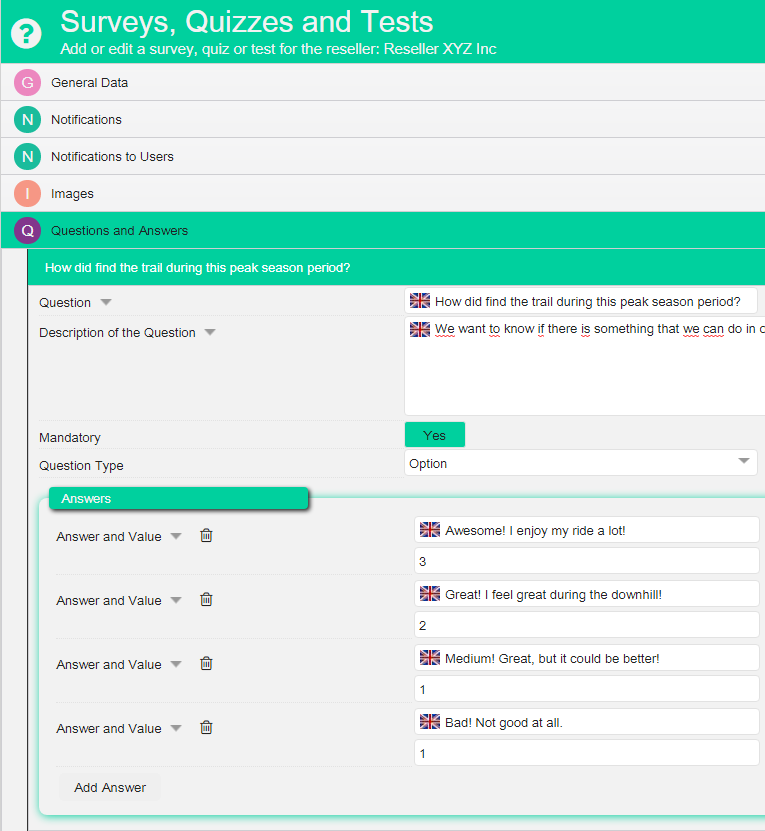Click the purple Q section icon

click(27, 230)
